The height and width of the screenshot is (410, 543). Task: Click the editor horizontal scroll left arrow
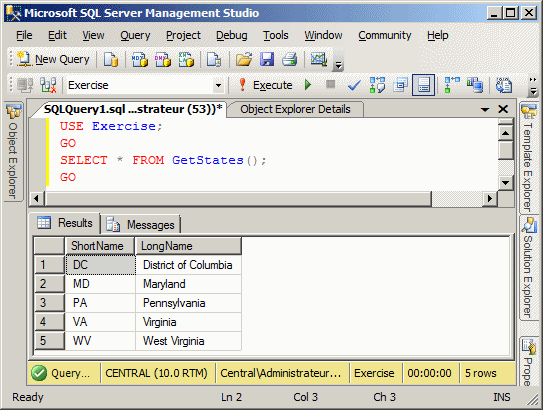(36, 199)
